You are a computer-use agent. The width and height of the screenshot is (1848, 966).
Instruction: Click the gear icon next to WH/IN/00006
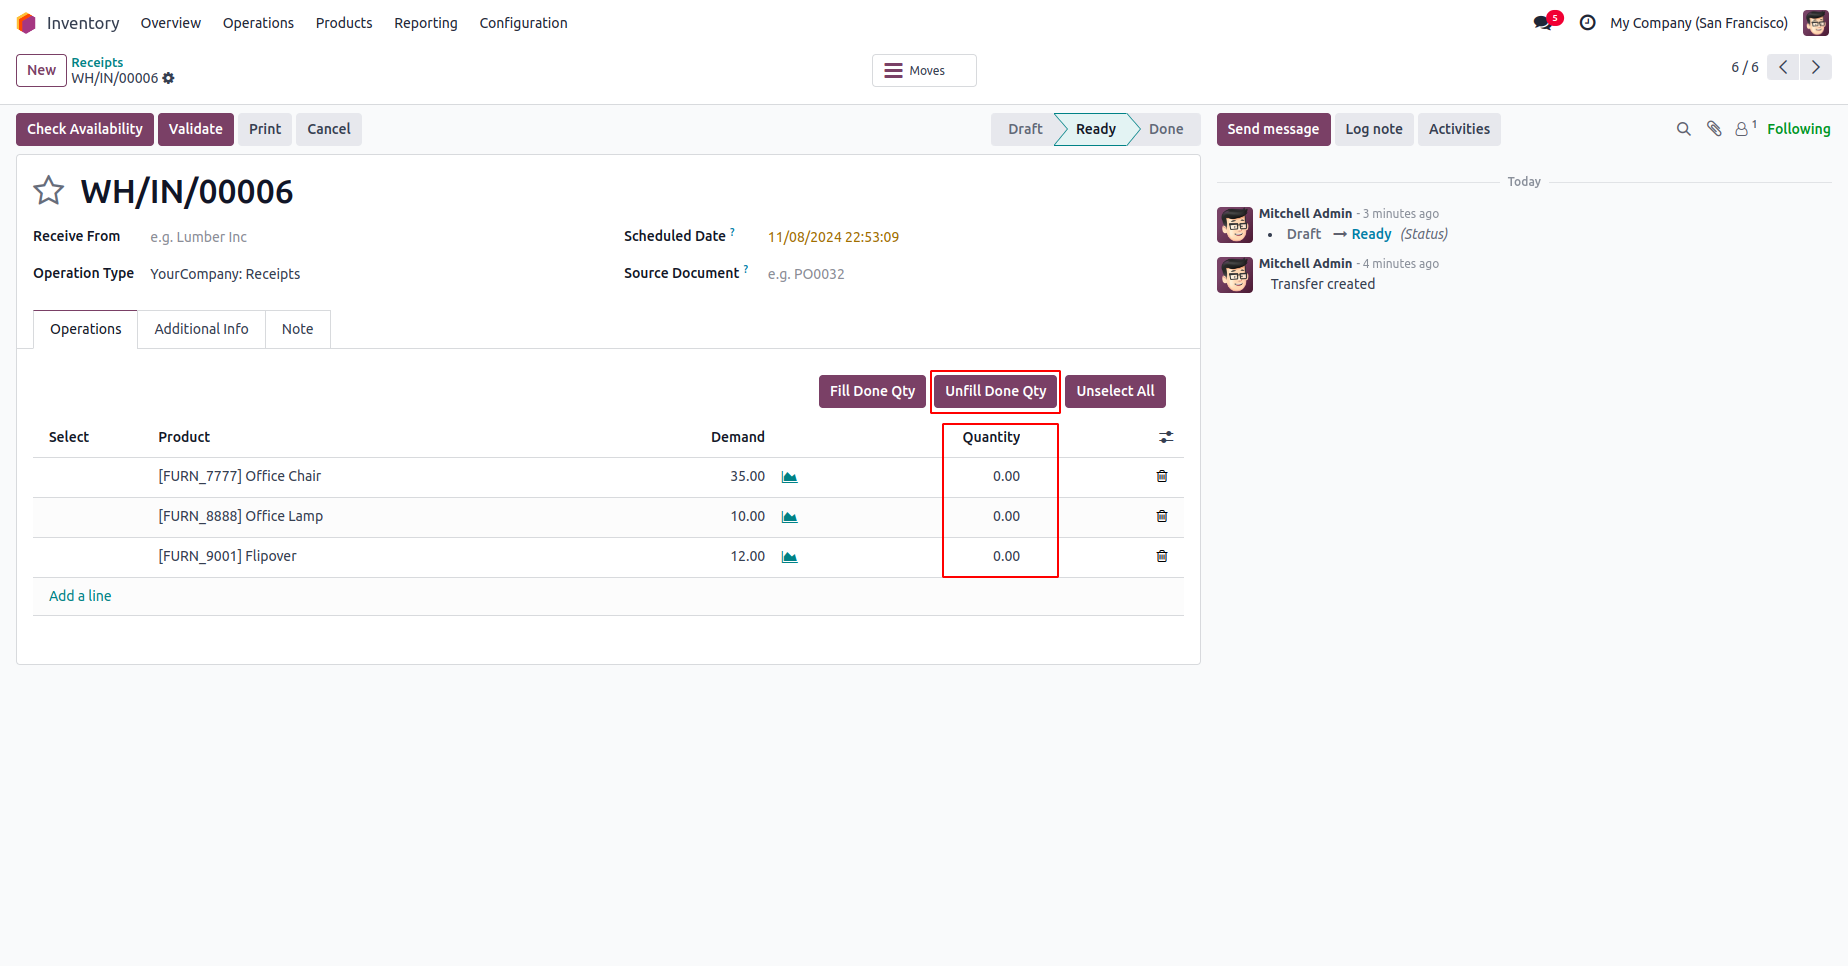(168, 78)
